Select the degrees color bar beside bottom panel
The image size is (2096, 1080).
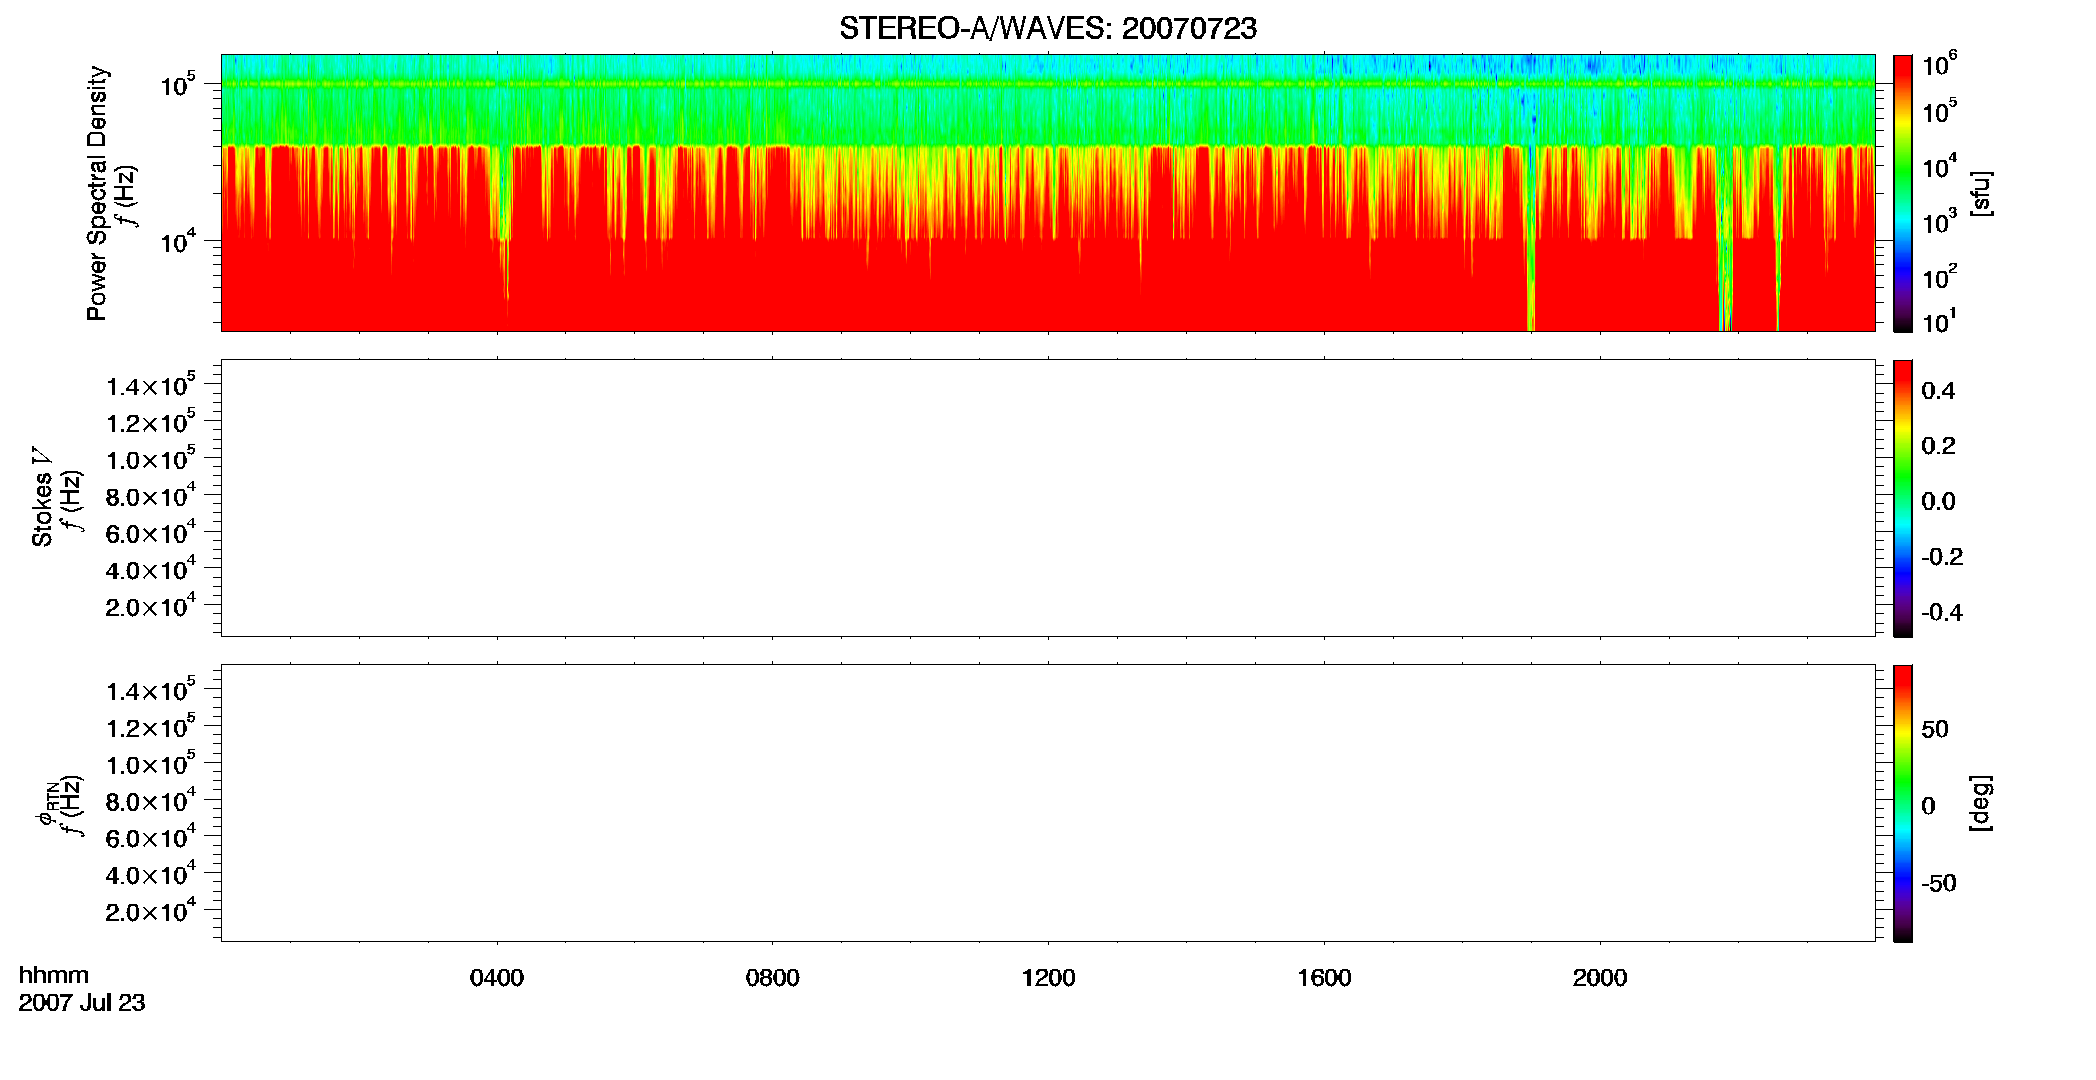pyautogui.click(x=1903, y=803)
